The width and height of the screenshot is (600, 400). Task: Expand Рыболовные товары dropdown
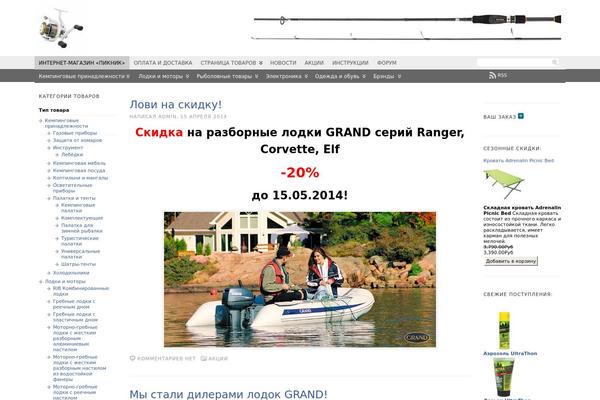tap(227, 76)
